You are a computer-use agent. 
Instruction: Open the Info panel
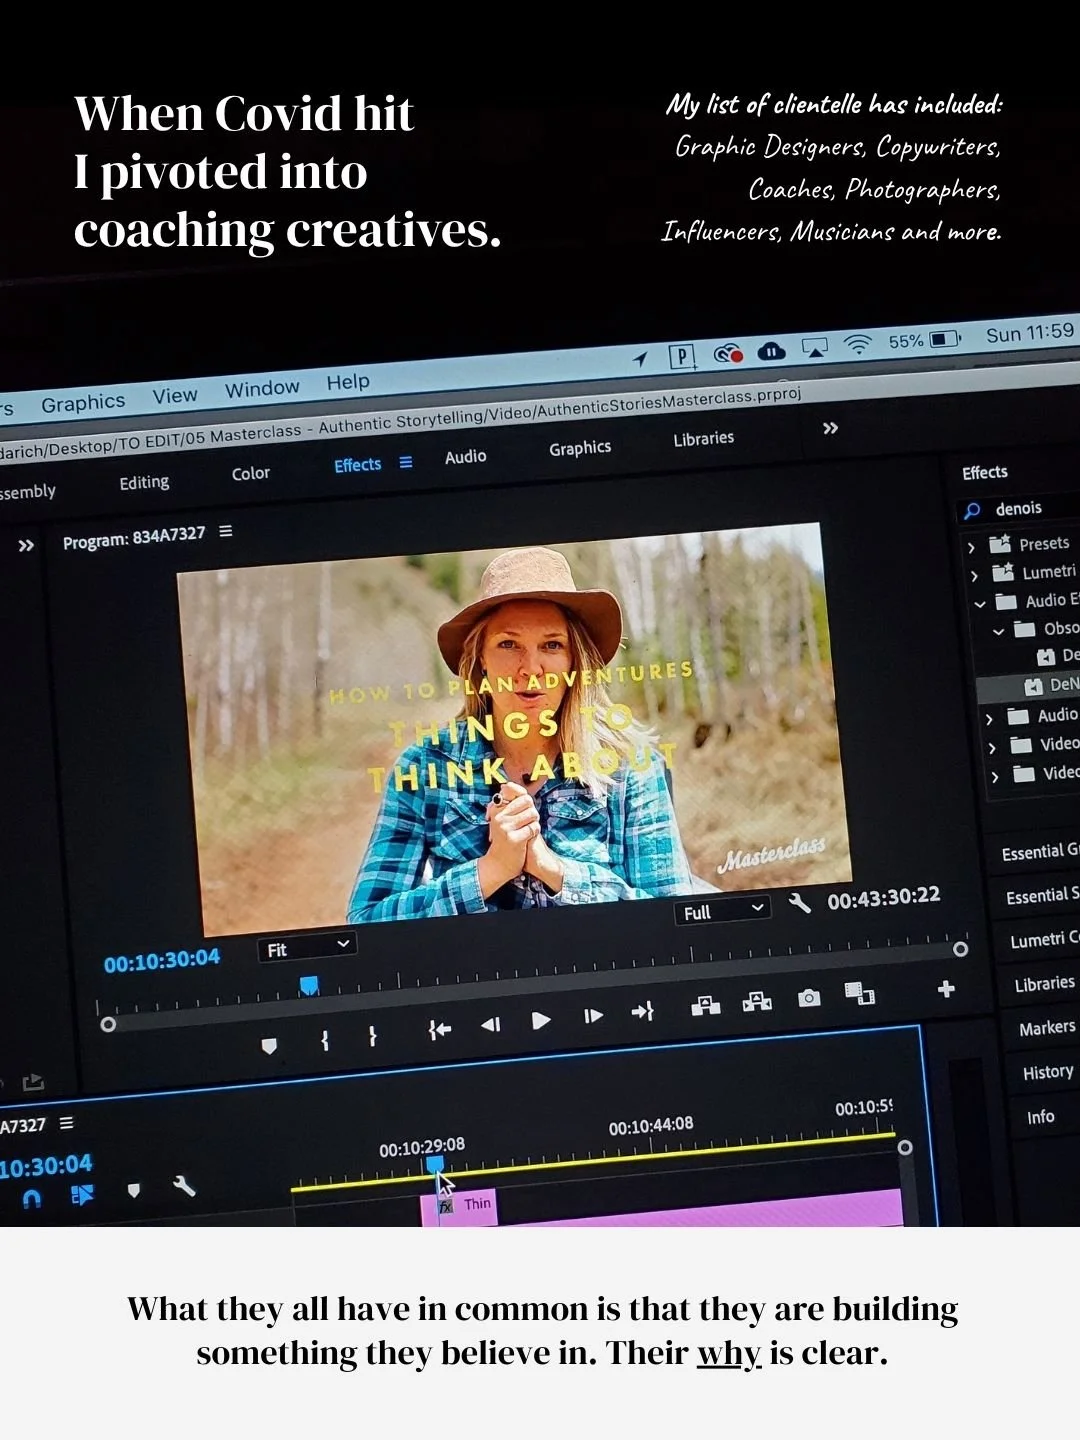[1040, 1117]
